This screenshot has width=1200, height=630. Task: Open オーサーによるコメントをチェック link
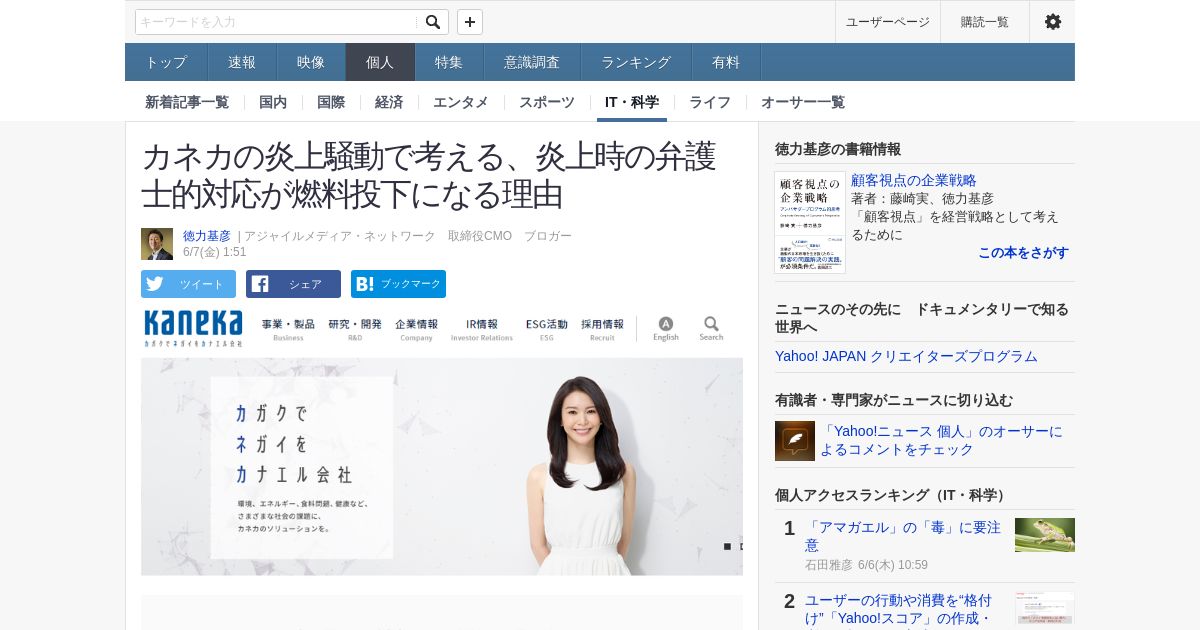(941, 441)
